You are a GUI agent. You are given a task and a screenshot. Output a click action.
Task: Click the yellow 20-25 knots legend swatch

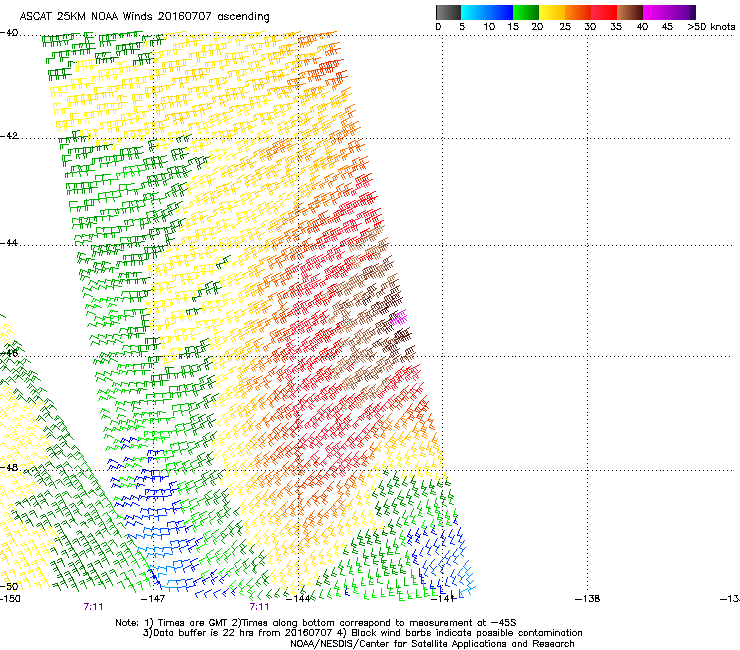[552, 12]
